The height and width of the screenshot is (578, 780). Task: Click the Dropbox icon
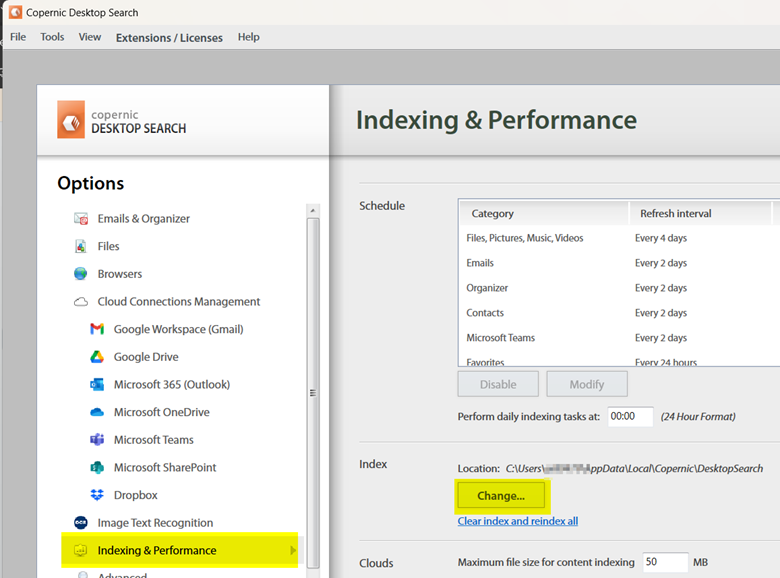coord(97,495)
